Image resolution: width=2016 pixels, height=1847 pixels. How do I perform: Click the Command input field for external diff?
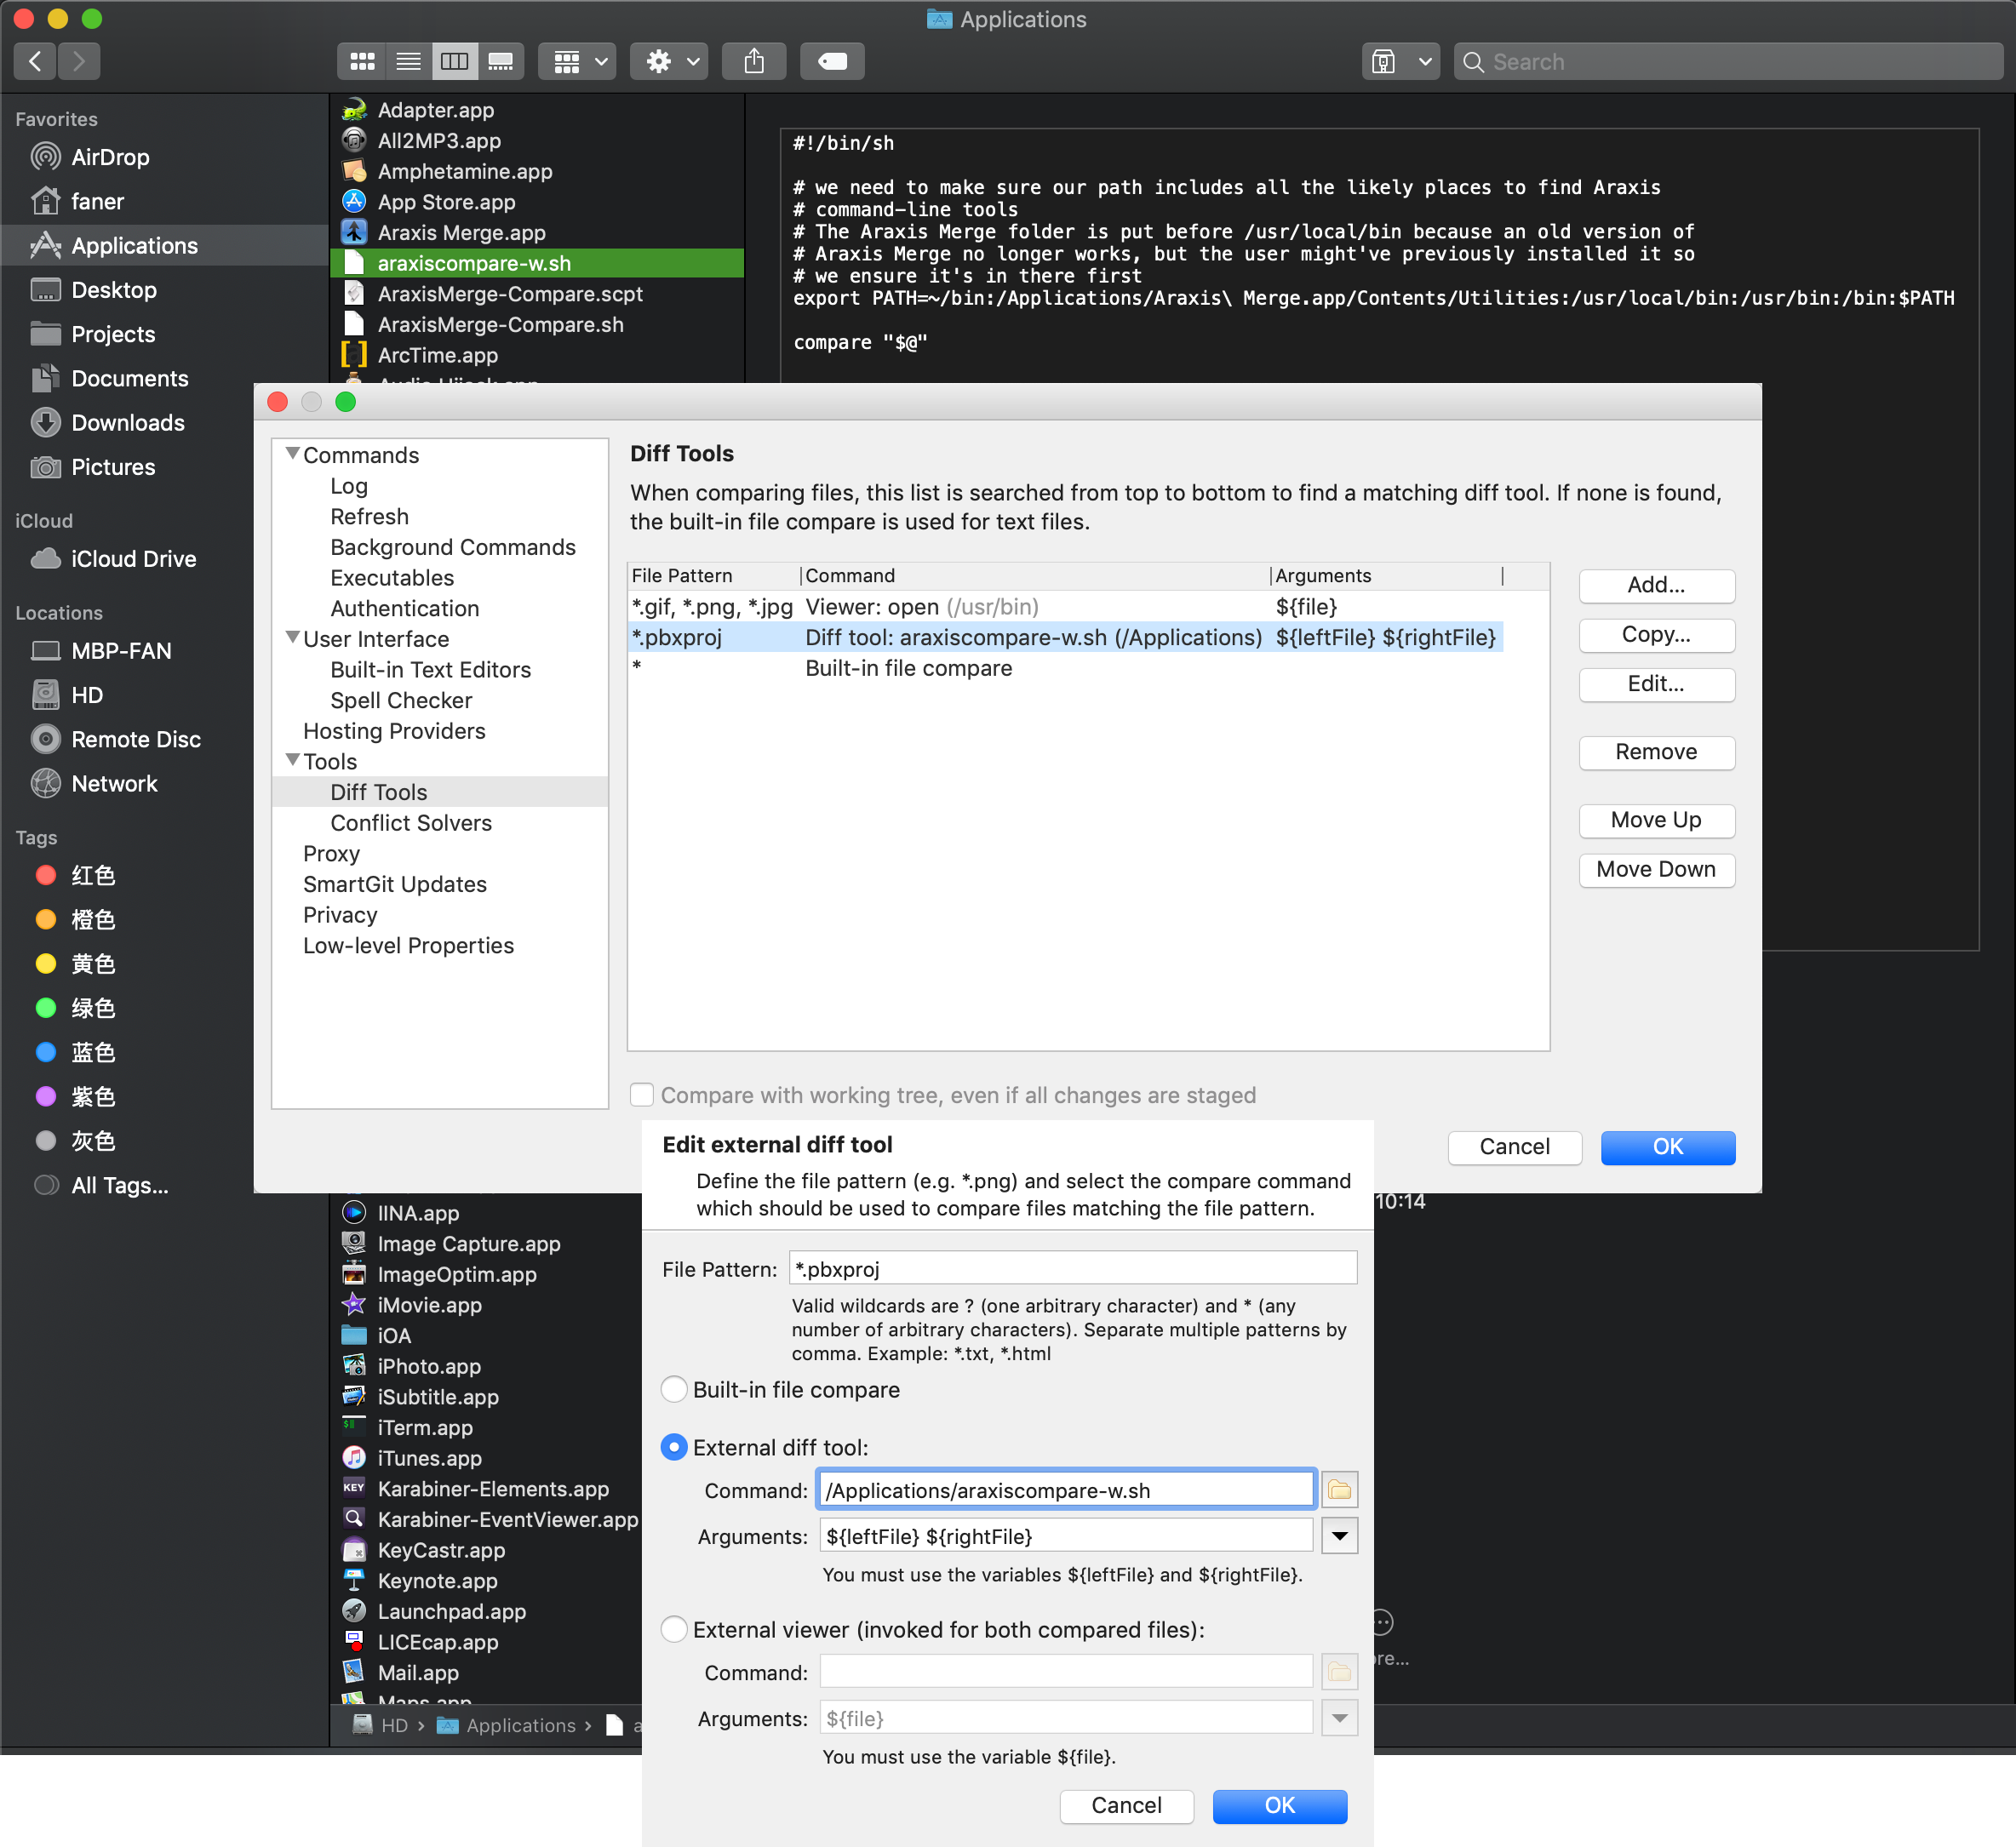click(1068, 1490)
